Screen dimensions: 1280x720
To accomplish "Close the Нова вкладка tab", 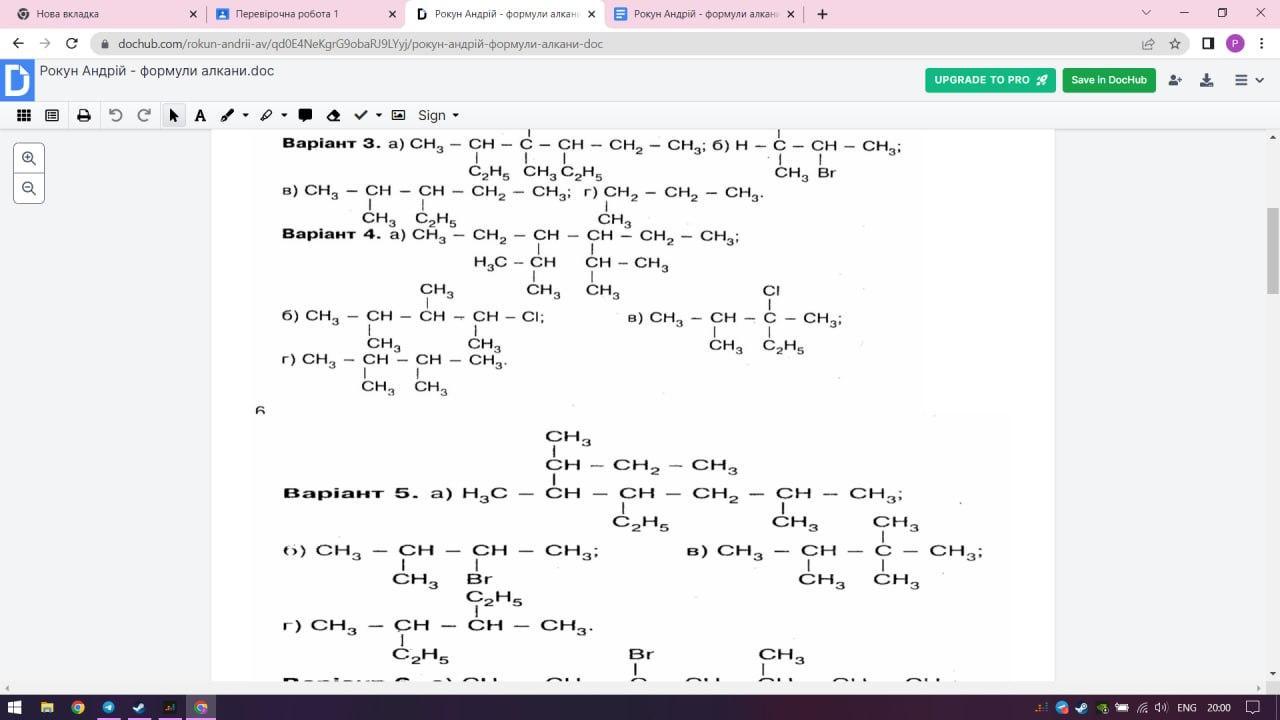I will 193,14.
